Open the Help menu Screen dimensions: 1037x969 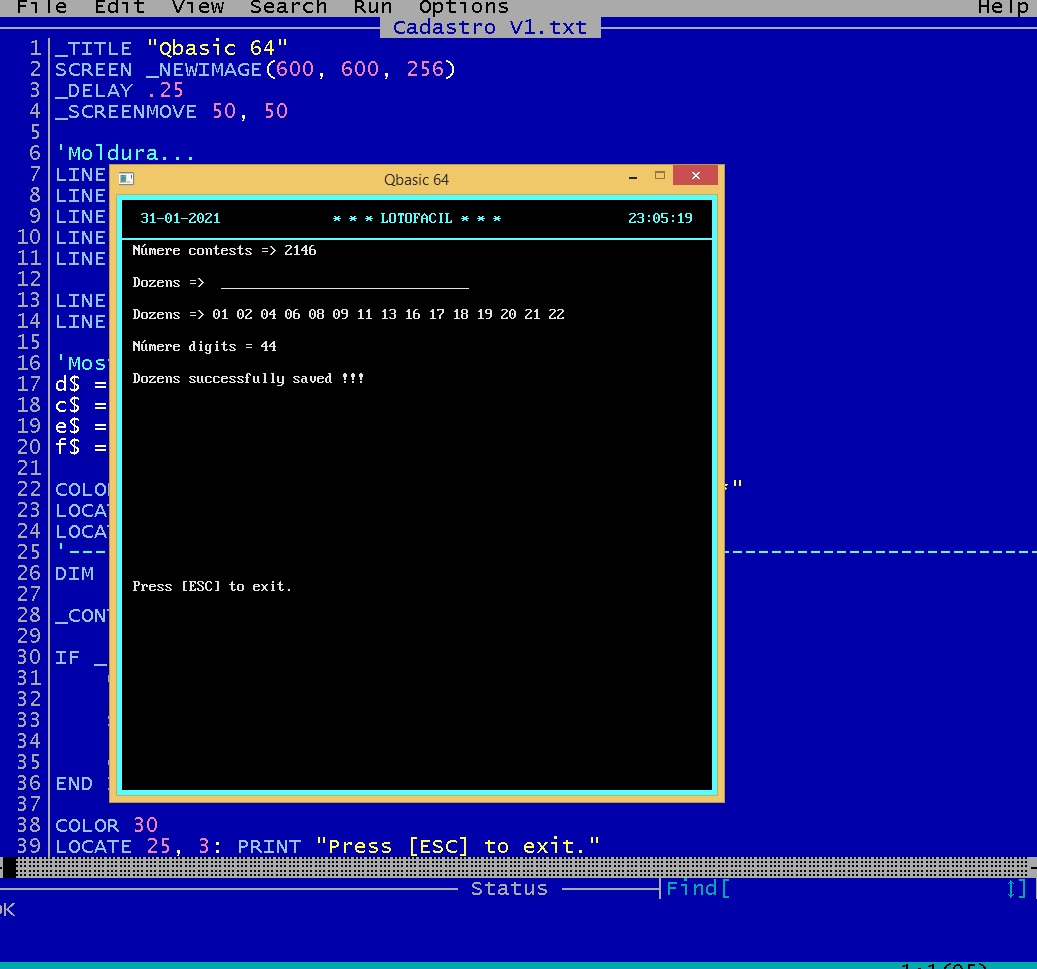click(1002, 8)
